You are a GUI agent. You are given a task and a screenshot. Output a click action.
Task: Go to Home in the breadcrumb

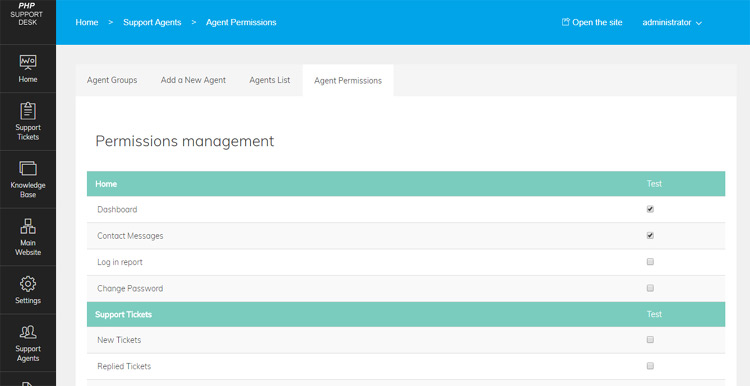pos(87,22)
